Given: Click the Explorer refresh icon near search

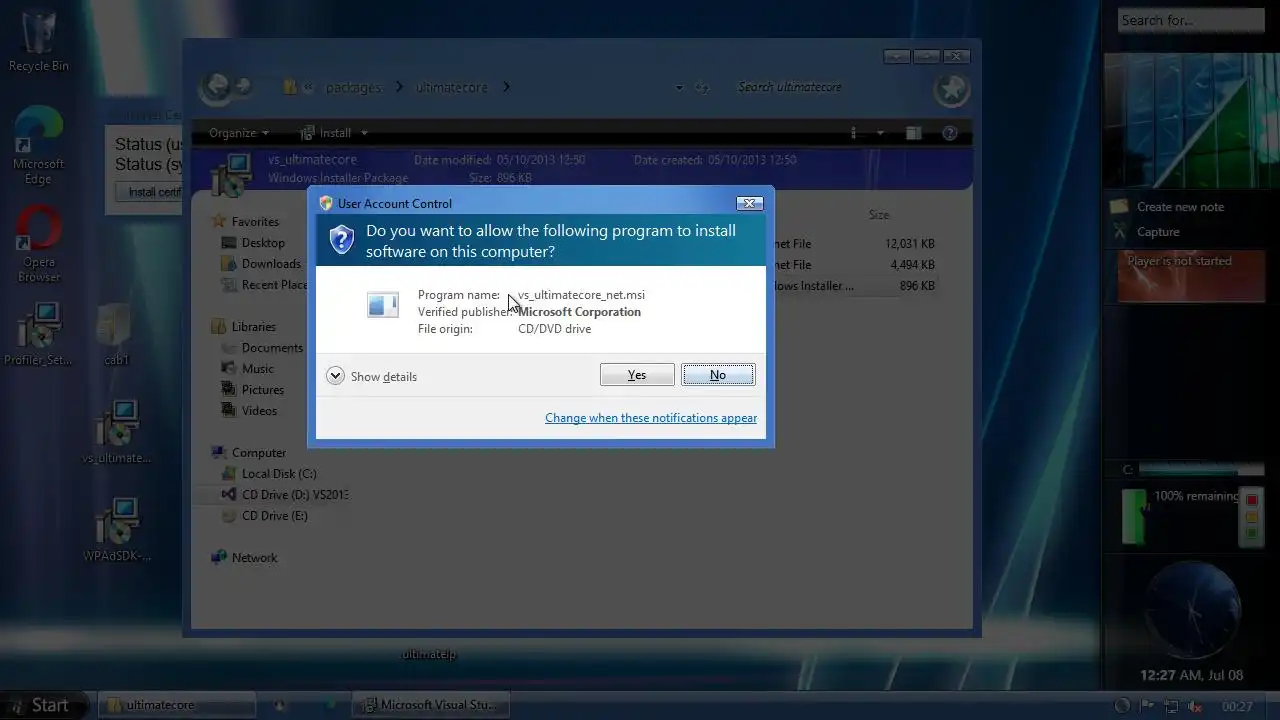Looking at the screenshot, I should tap(702, 87).
